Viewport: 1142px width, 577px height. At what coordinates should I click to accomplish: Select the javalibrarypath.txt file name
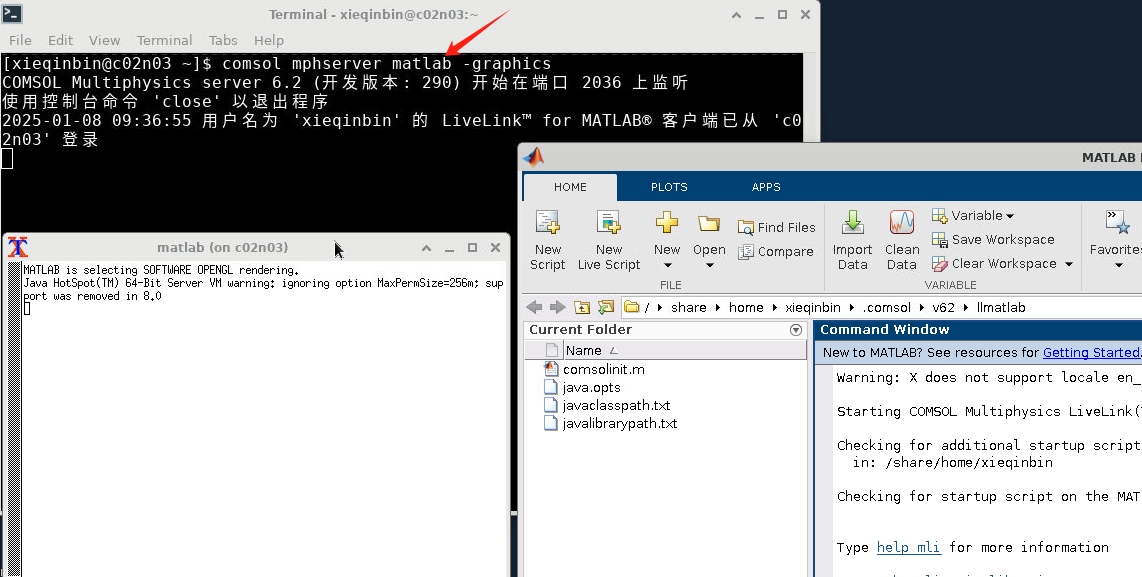pyautogui.click(x=620, y=423)
